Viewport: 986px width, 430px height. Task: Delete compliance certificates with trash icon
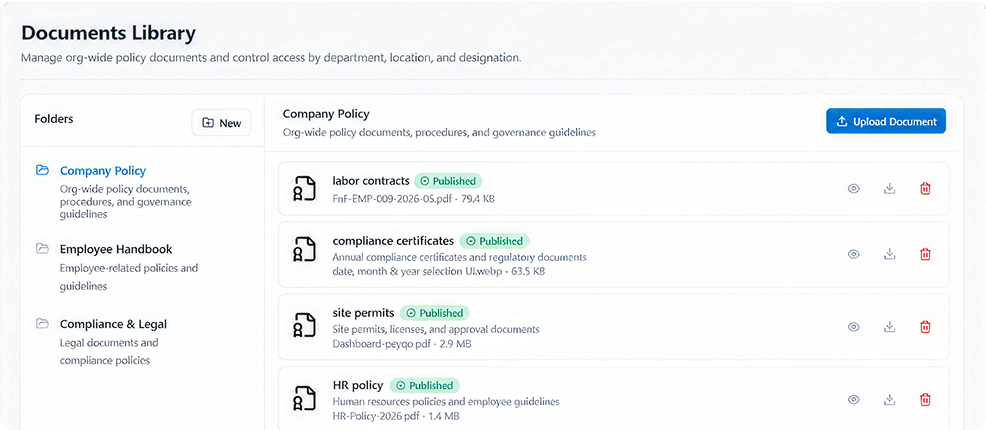coord(925,254)
